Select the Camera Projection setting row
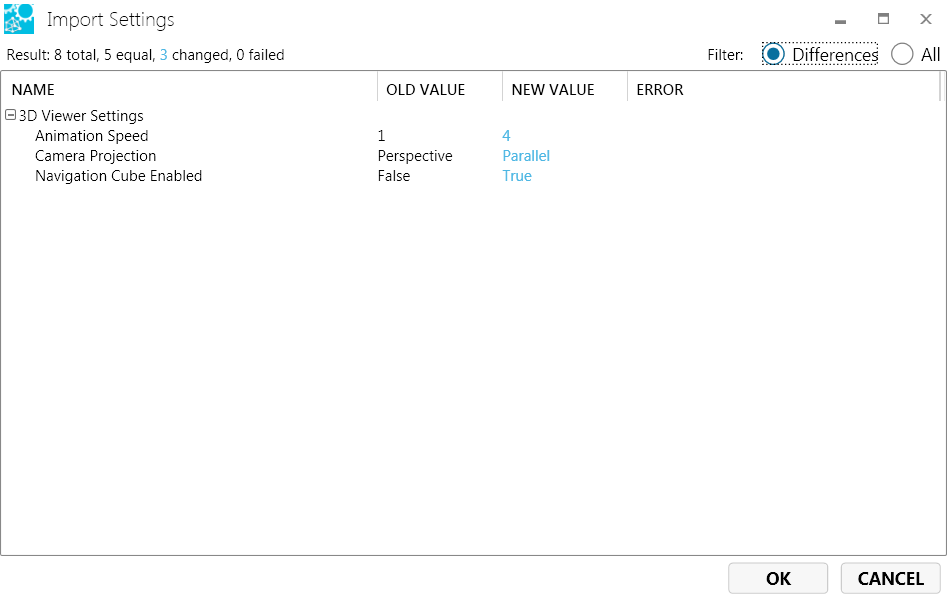This screenshot has width=947, height=600. pyautogui.click(x=95, y=156)
